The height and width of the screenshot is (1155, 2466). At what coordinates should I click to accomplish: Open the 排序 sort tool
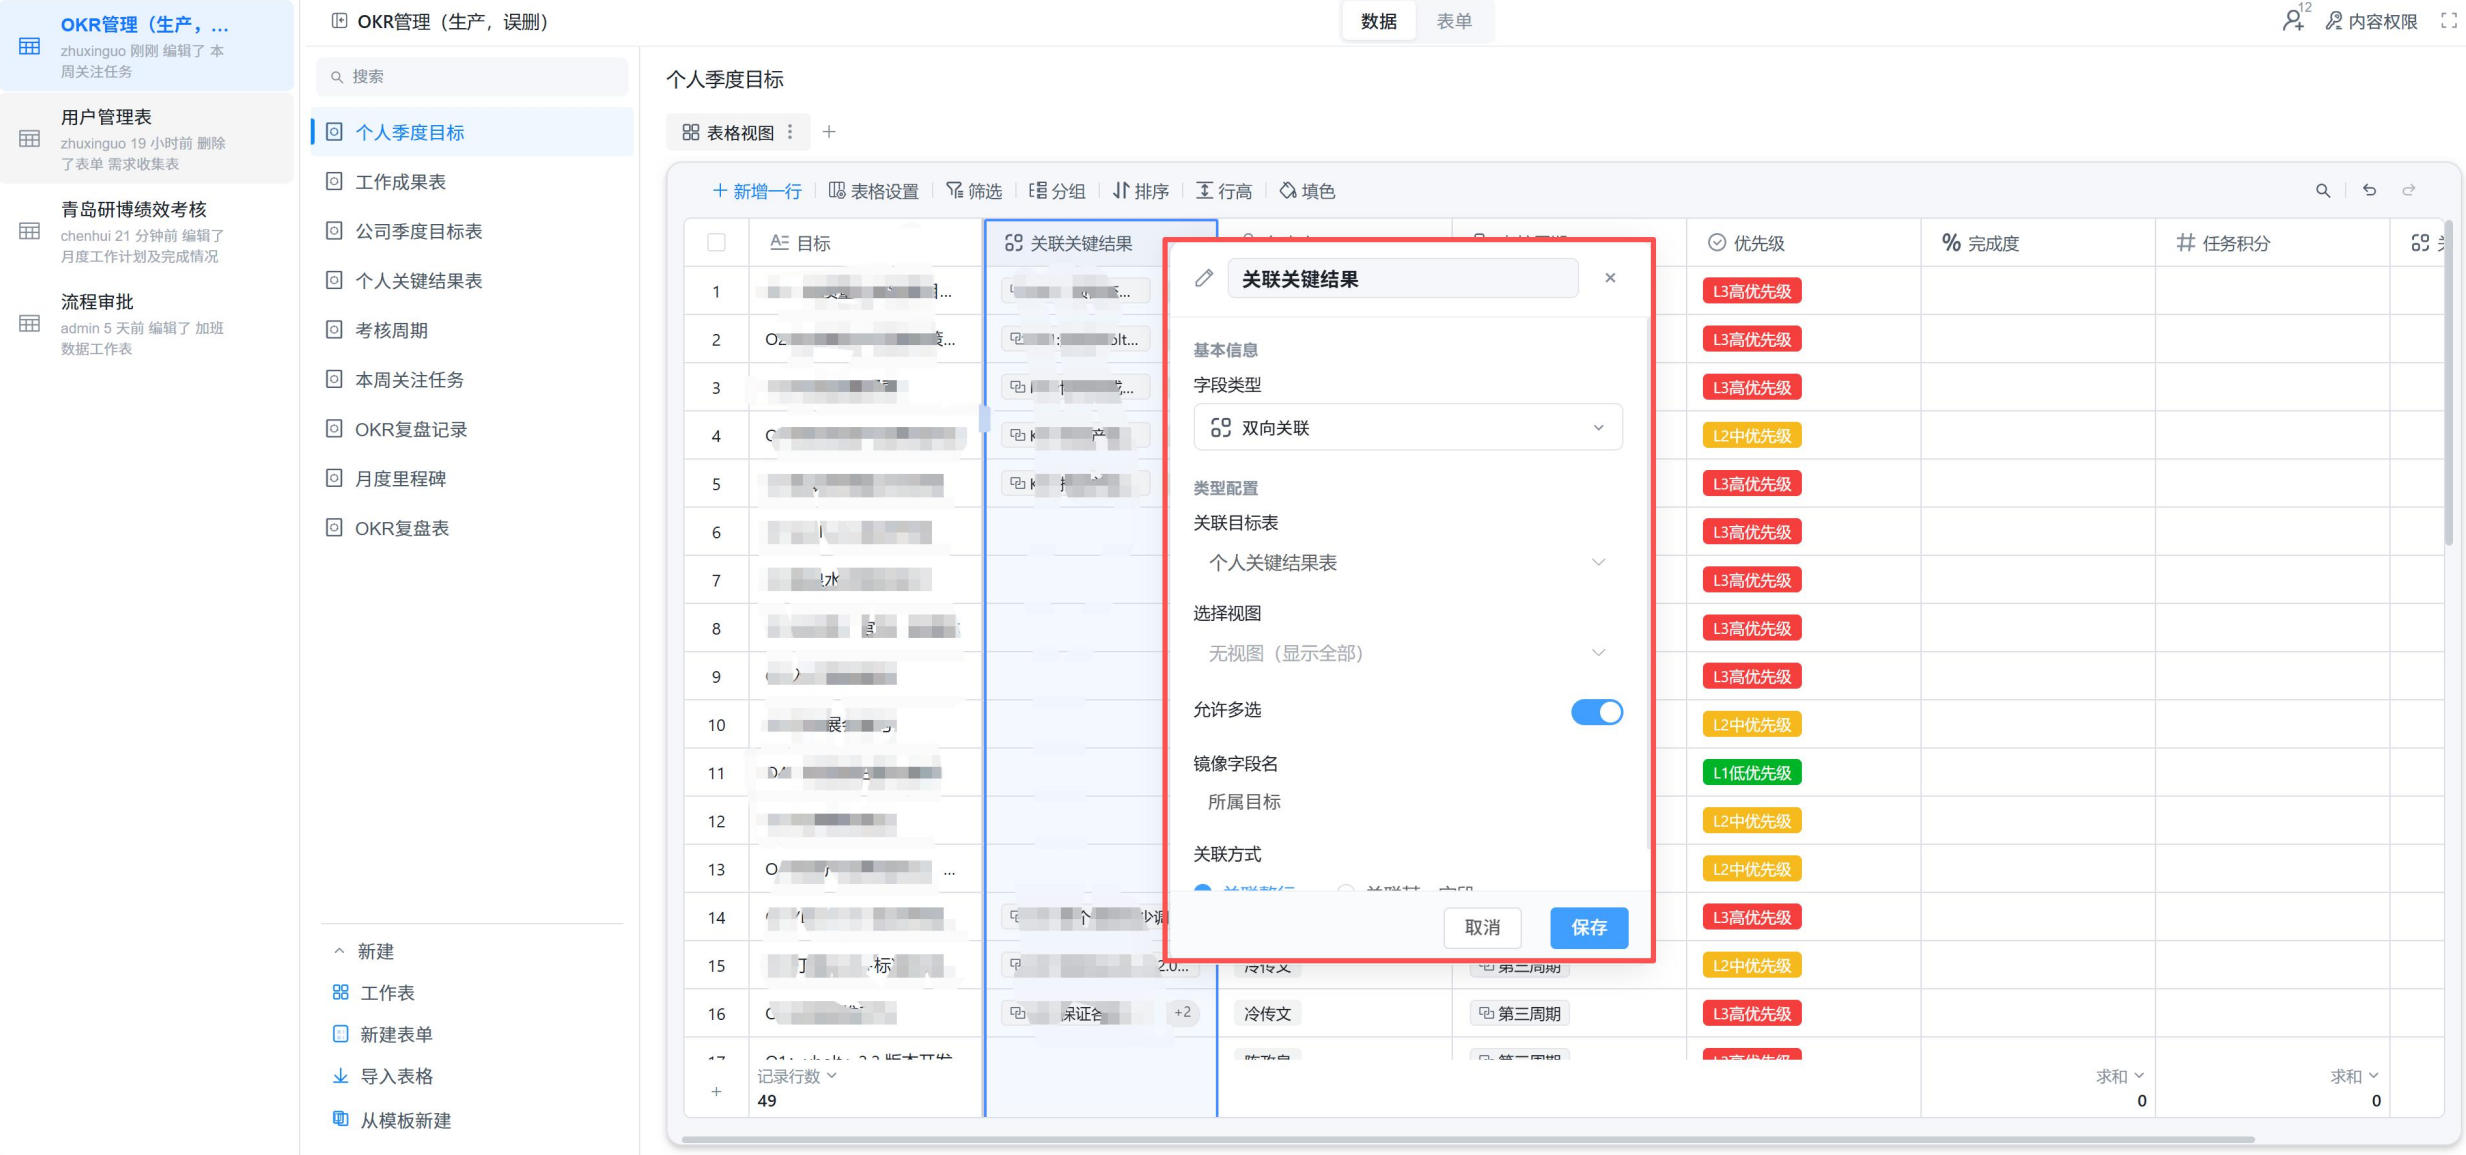click(x=1141, y=191)
